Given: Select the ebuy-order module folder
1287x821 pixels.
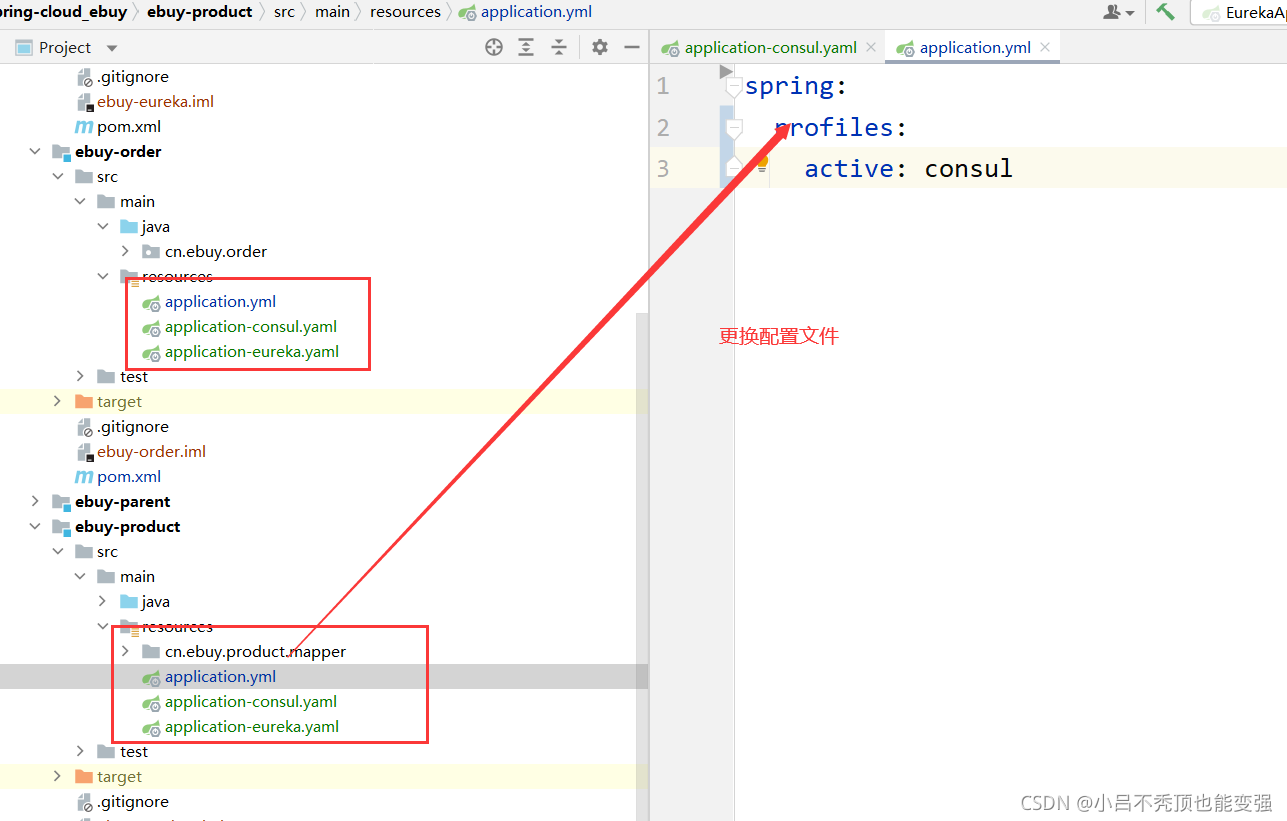Looking at the screenshot, I should 118,152.
